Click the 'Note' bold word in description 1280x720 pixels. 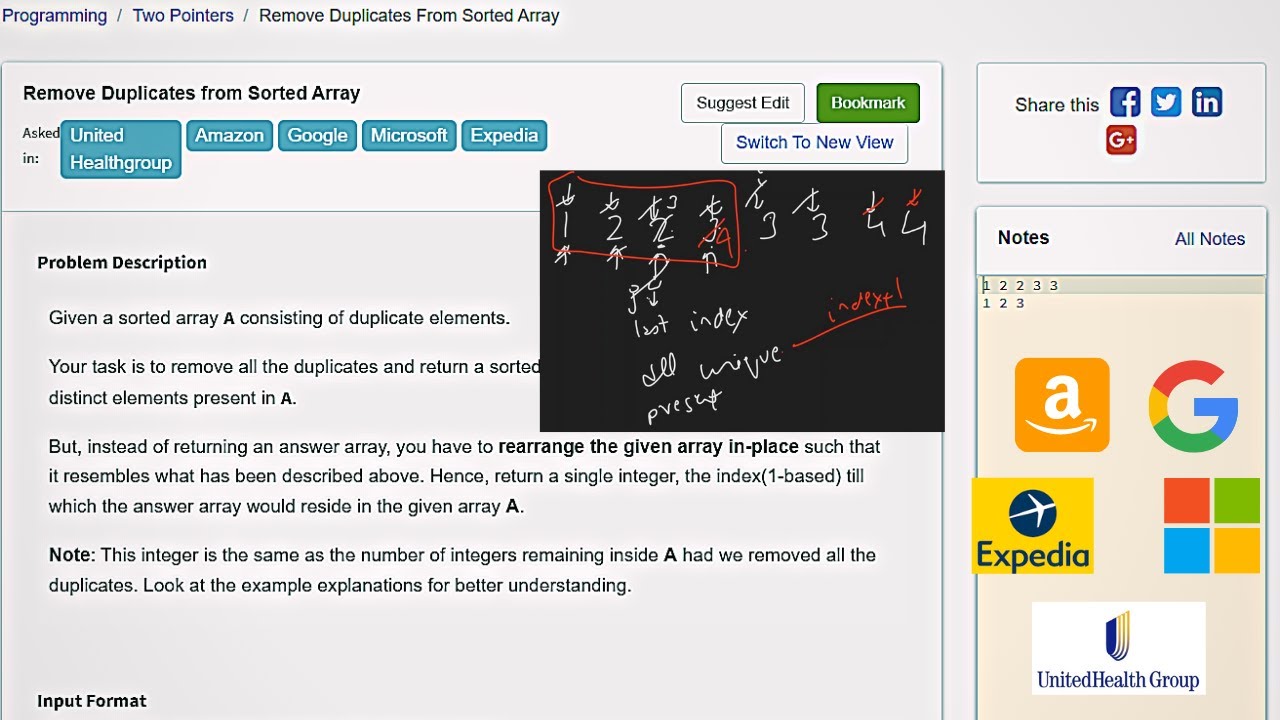pyautogui.click(x=70, y=555)
